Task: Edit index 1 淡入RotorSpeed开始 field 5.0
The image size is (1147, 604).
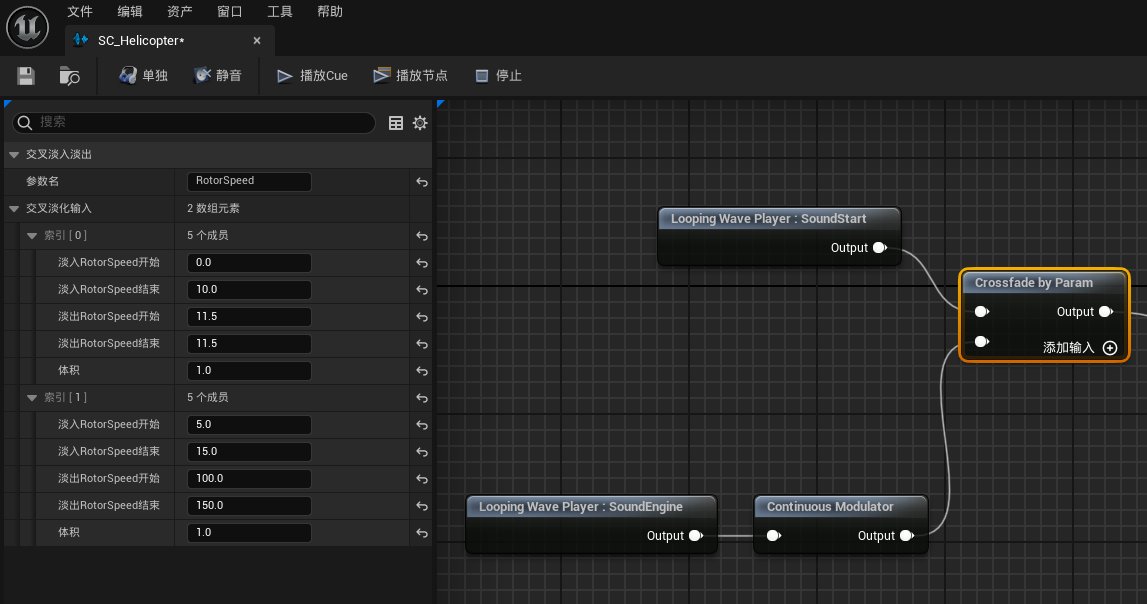Action: click(x=249, y=425)
